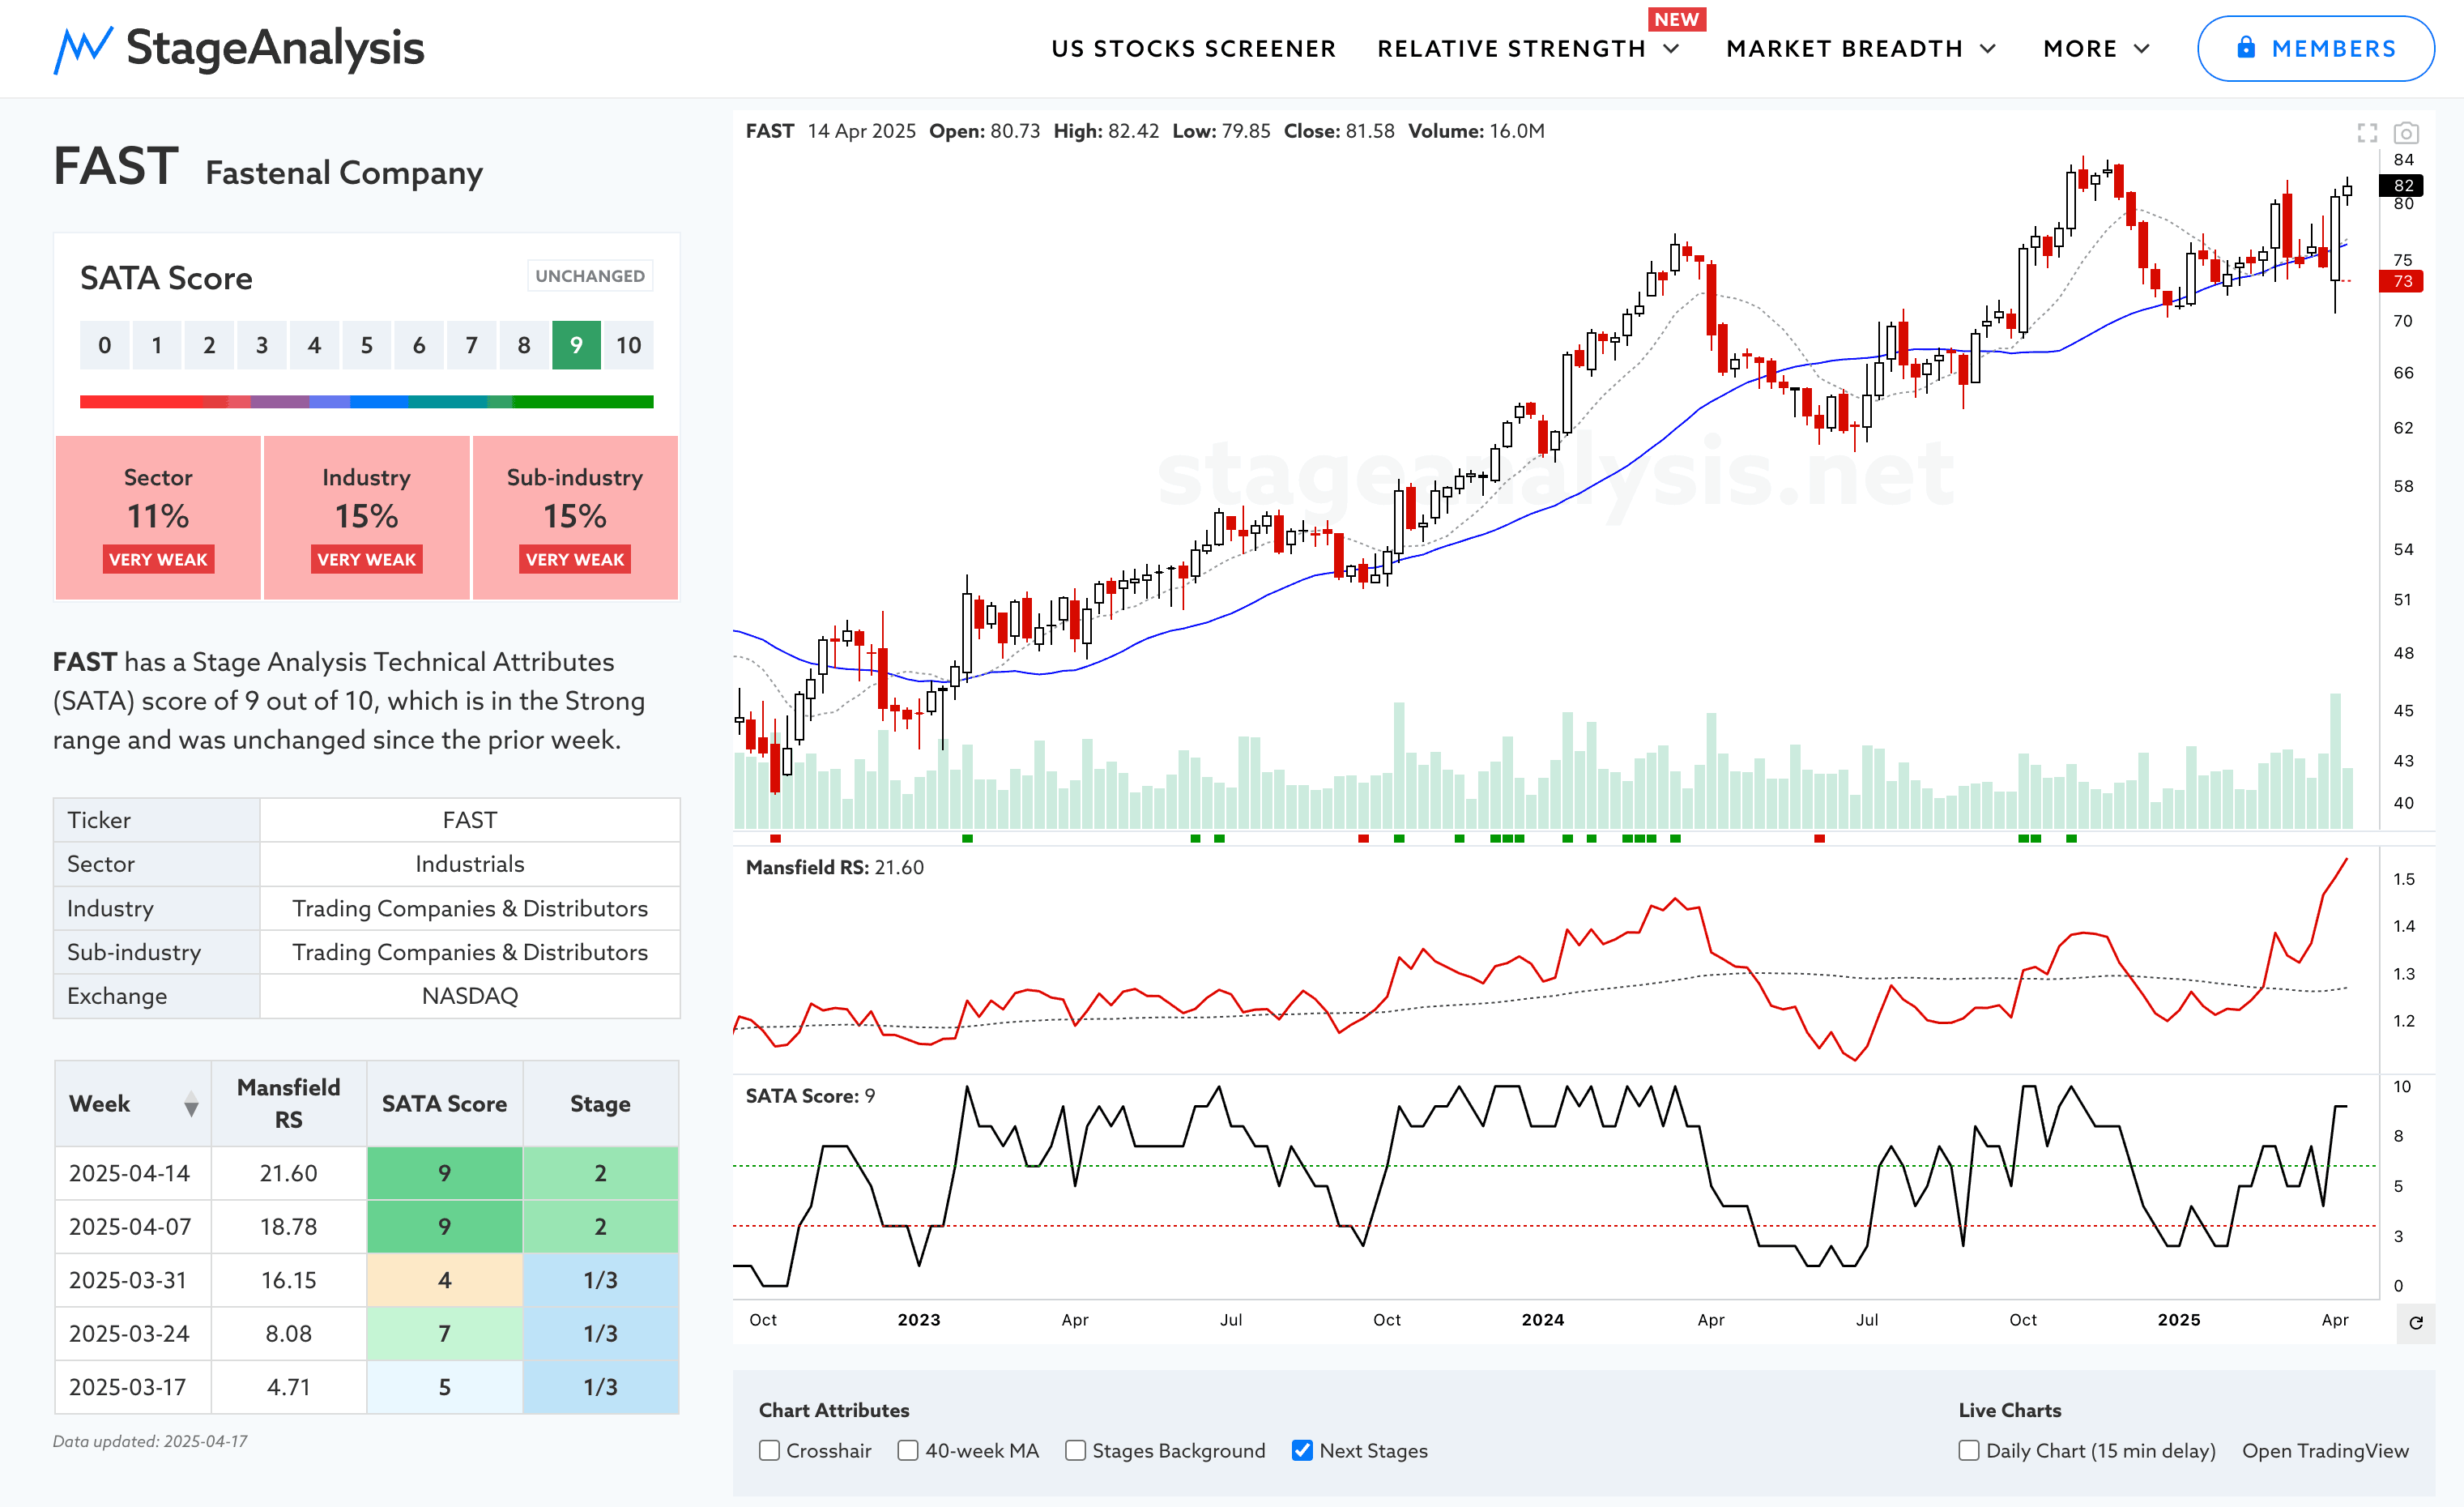Open US Stocks Screener menu item
The image size is (2464, 1507).
[x=1193, y=49]
